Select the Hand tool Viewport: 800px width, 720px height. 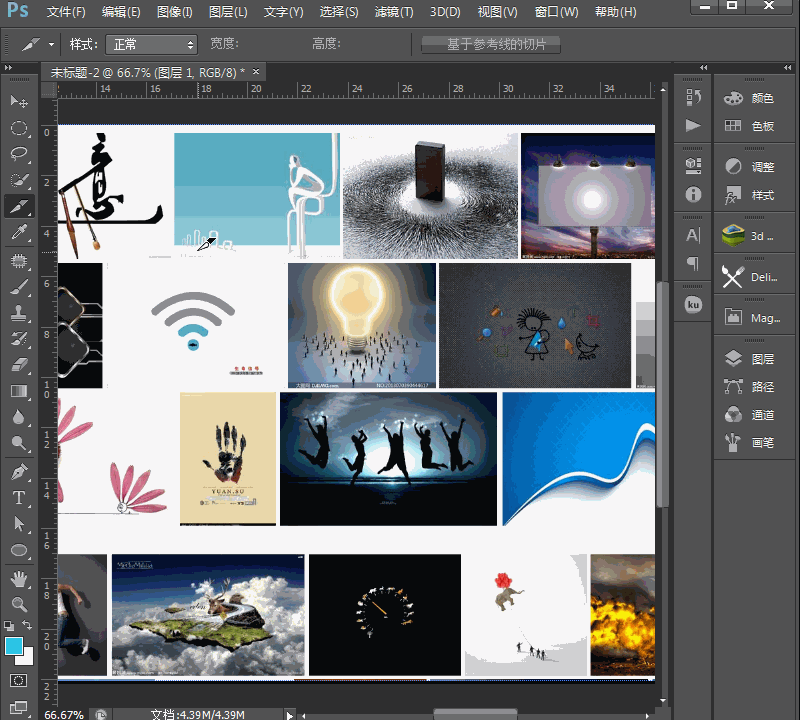(x=19, y=579)
